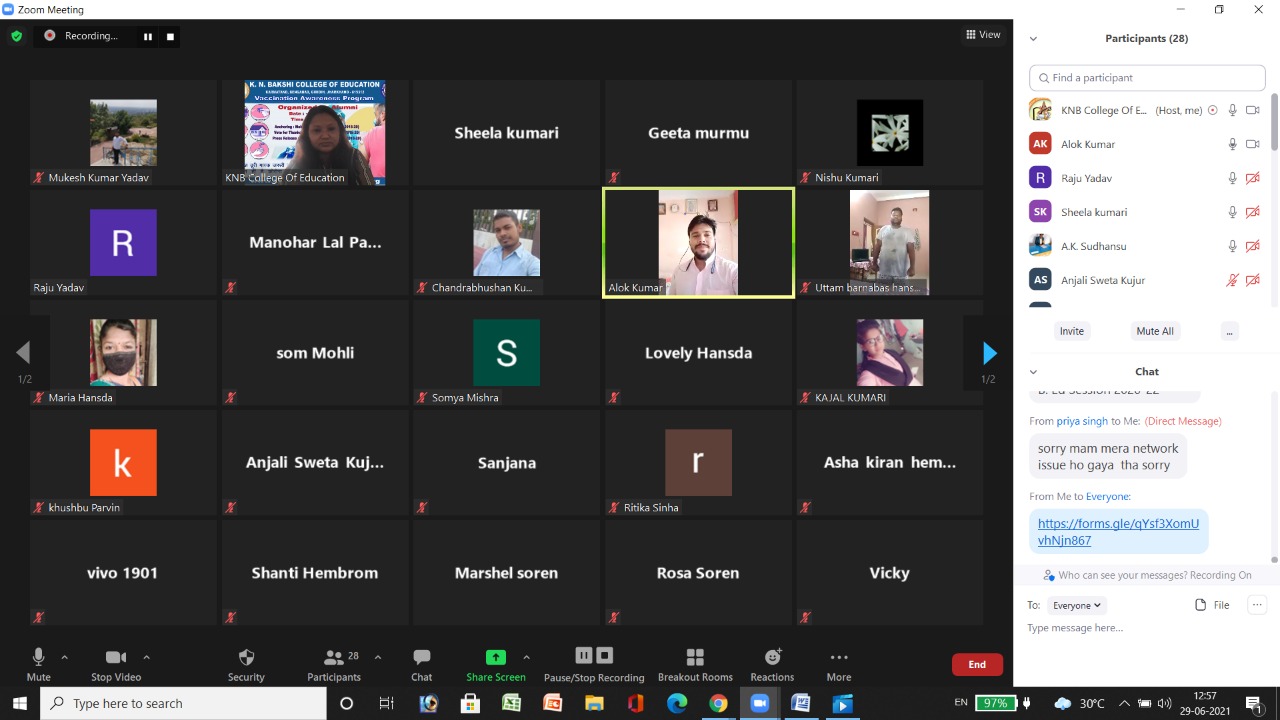Open the Windows Start button
Image resolution: width=1280 pixels, height=720 pixels.
[19, 703]
